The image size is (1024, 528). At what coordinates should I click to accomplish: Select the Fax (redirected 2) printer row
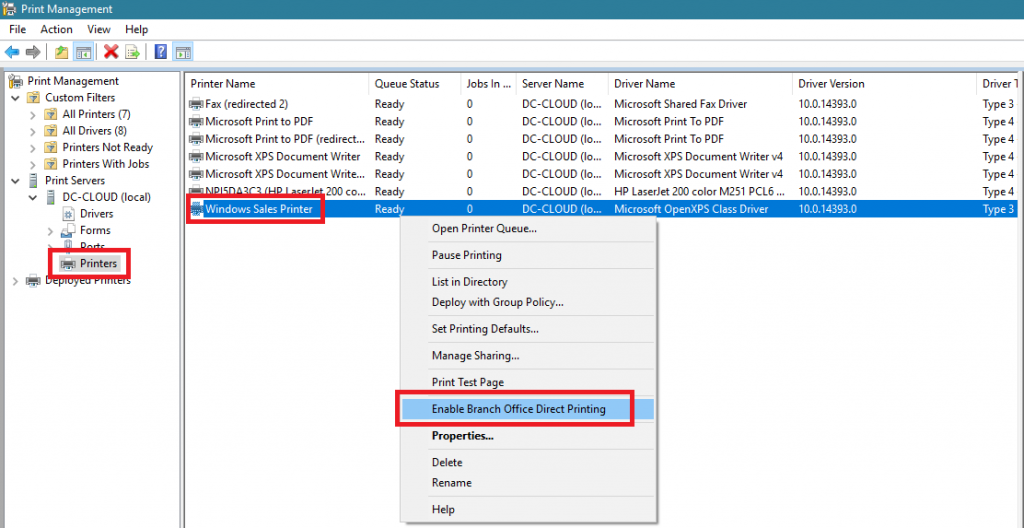click(246, 104)
